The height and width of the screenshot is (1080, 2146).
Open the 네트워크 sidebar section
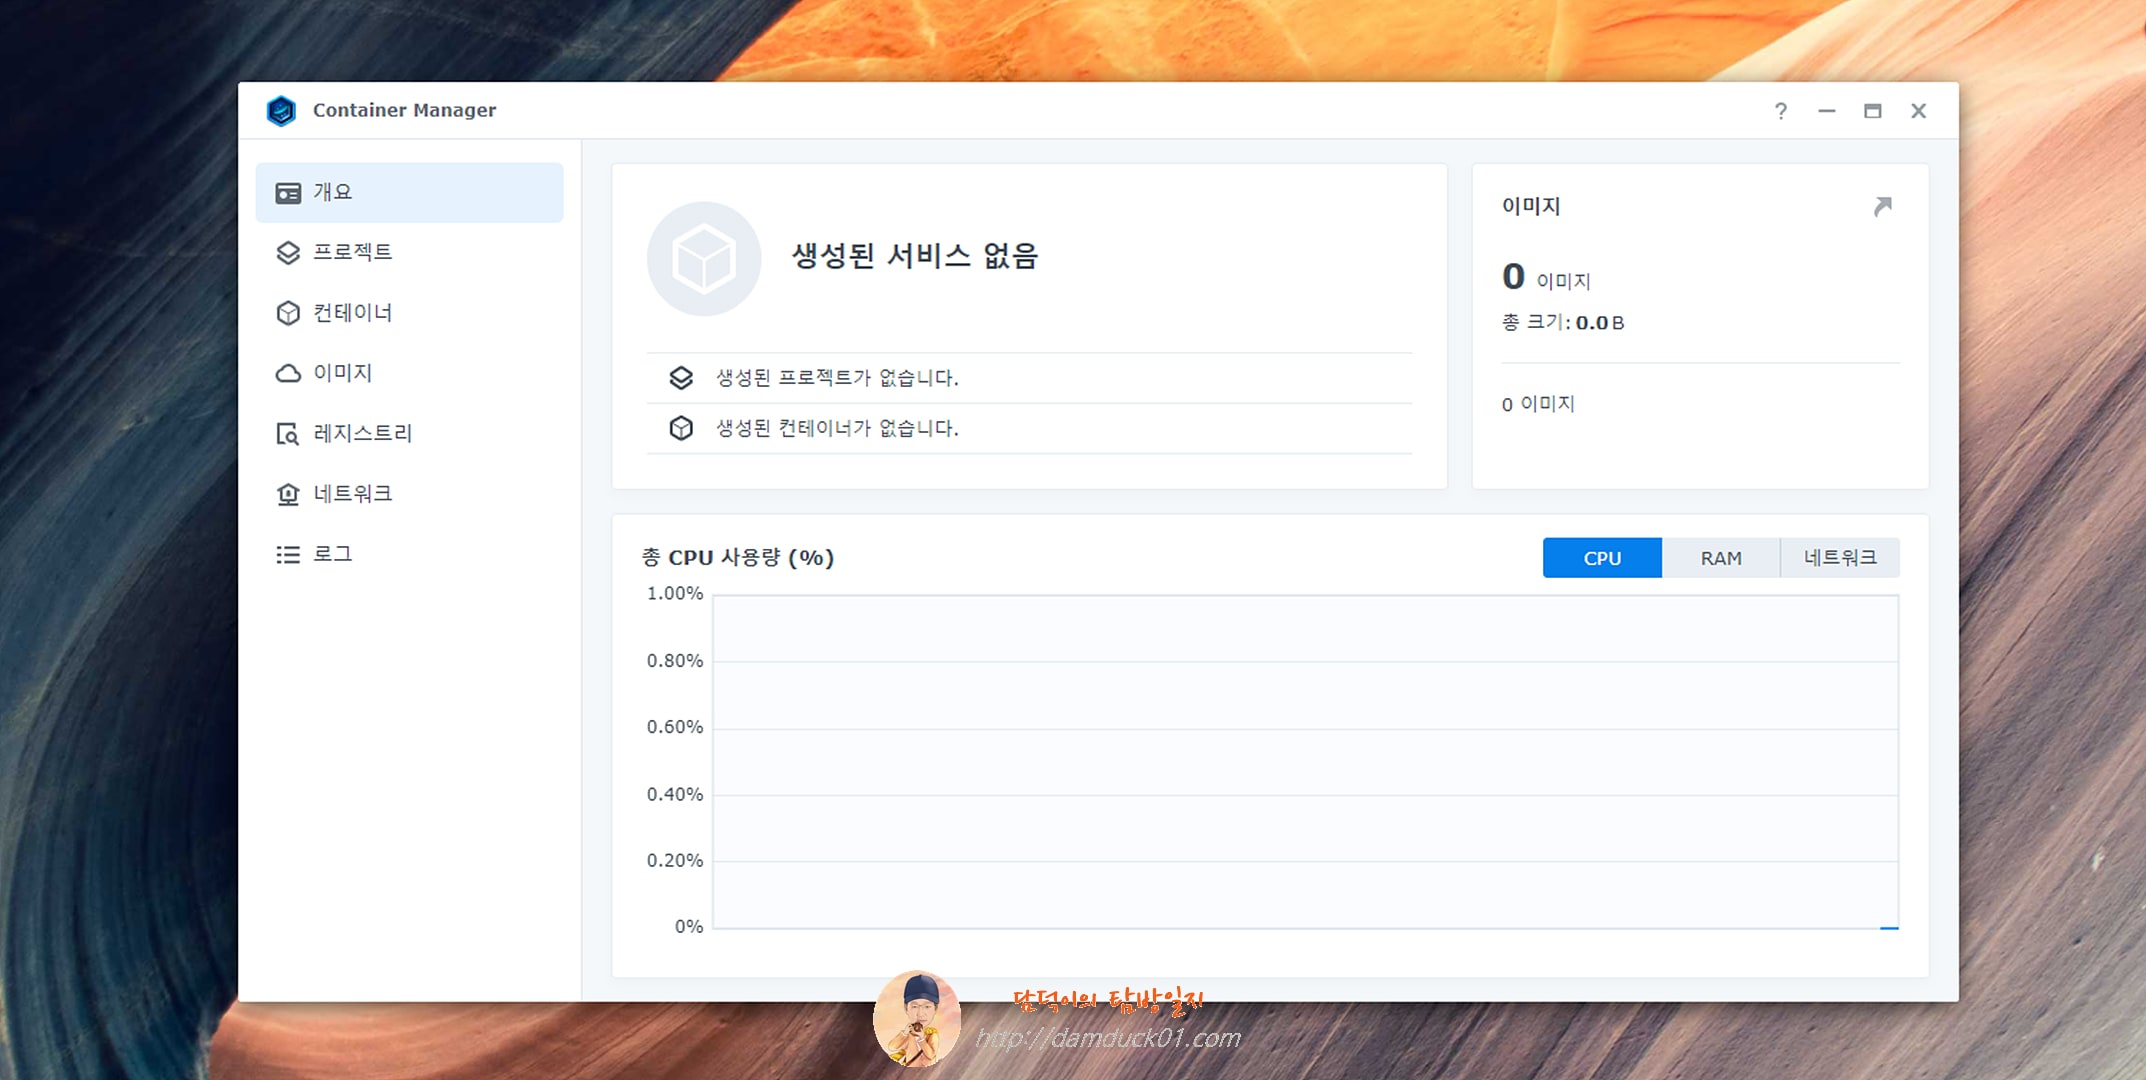point(350,493)
